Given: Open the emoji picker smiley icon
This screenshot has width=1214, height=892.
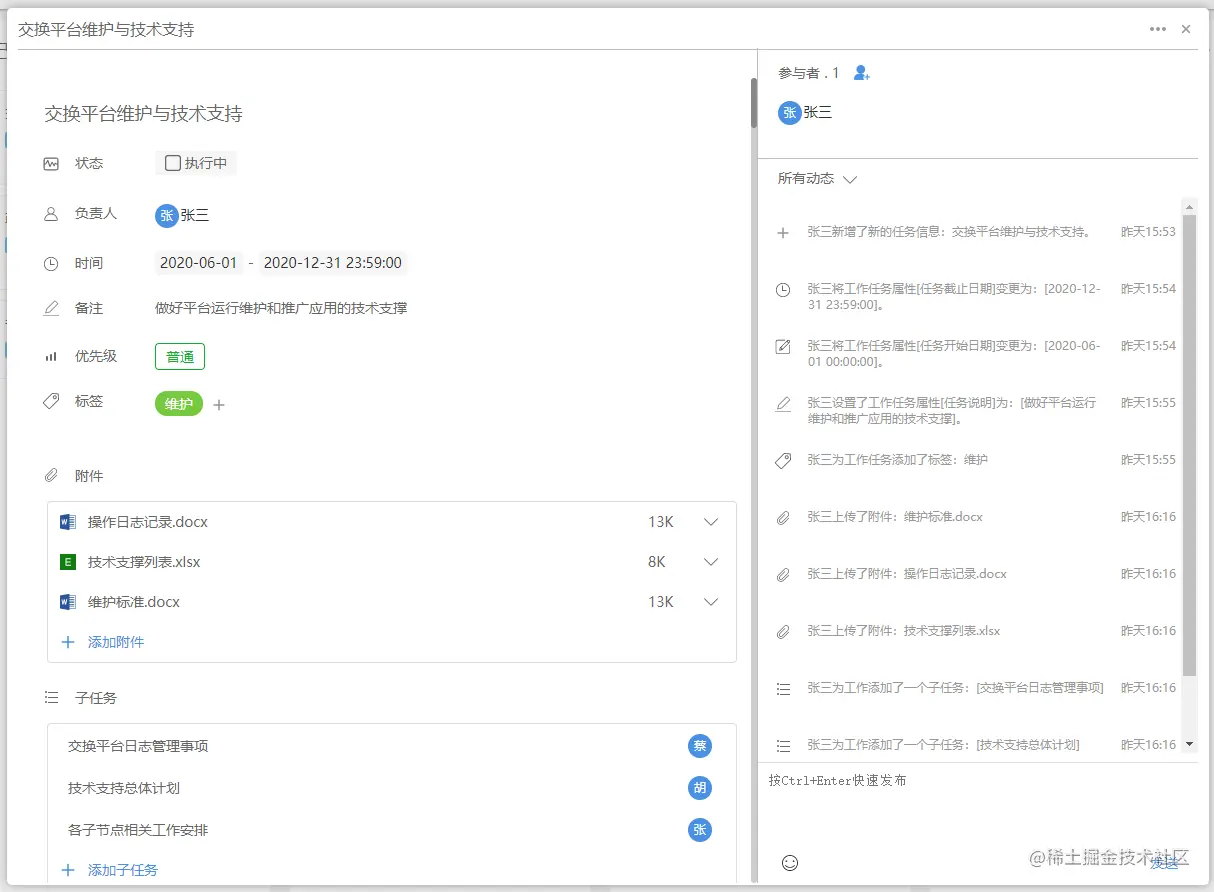Looking at the screenshot, I should tap(790, 862).
